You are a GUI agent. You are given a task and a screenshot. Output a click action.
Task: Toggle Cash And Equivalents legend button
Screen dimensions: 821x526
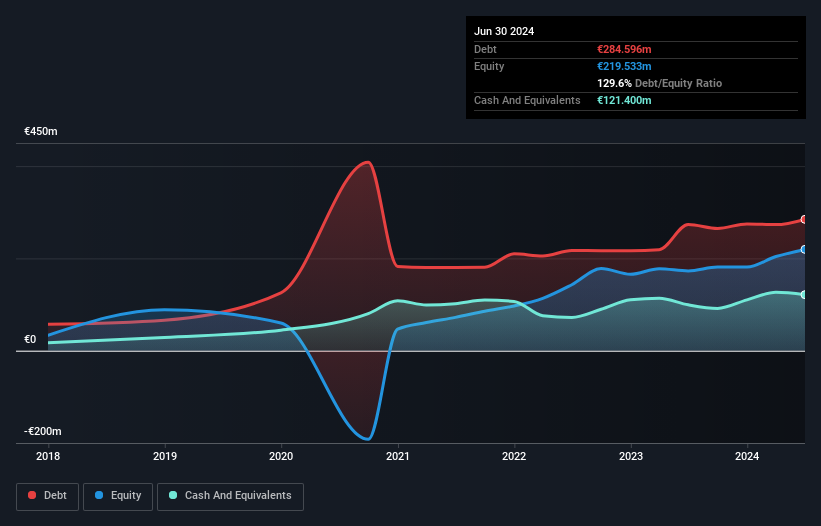pos(230,496)
